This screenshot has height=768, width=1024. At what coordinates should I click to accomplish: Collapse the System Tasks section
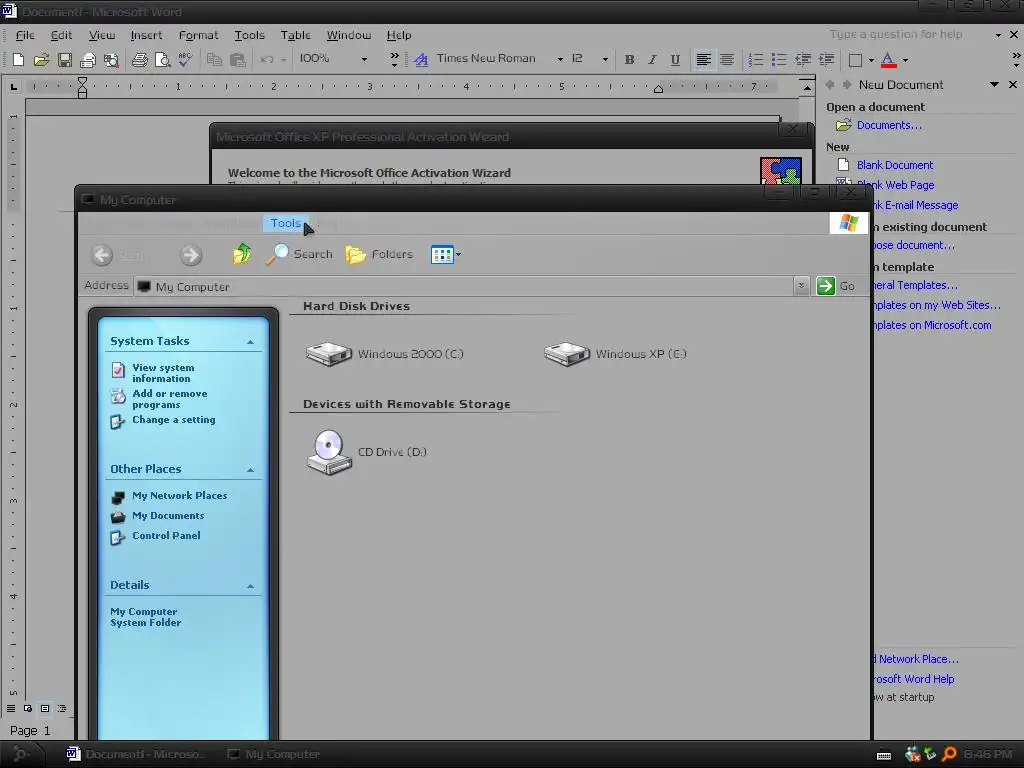click(x=250, y=342)
